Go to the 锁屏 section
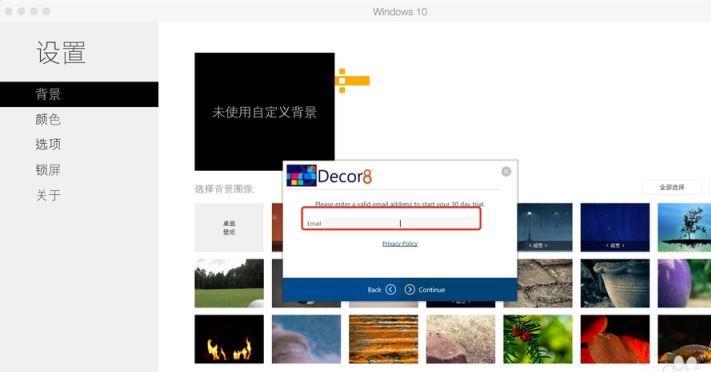 [x=48, y=170]
